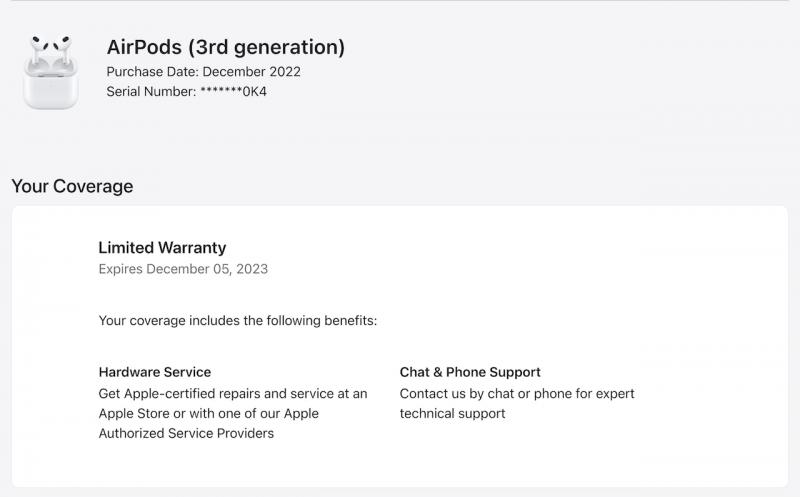Click the right AirPod earbud in product image

(62, 51)
